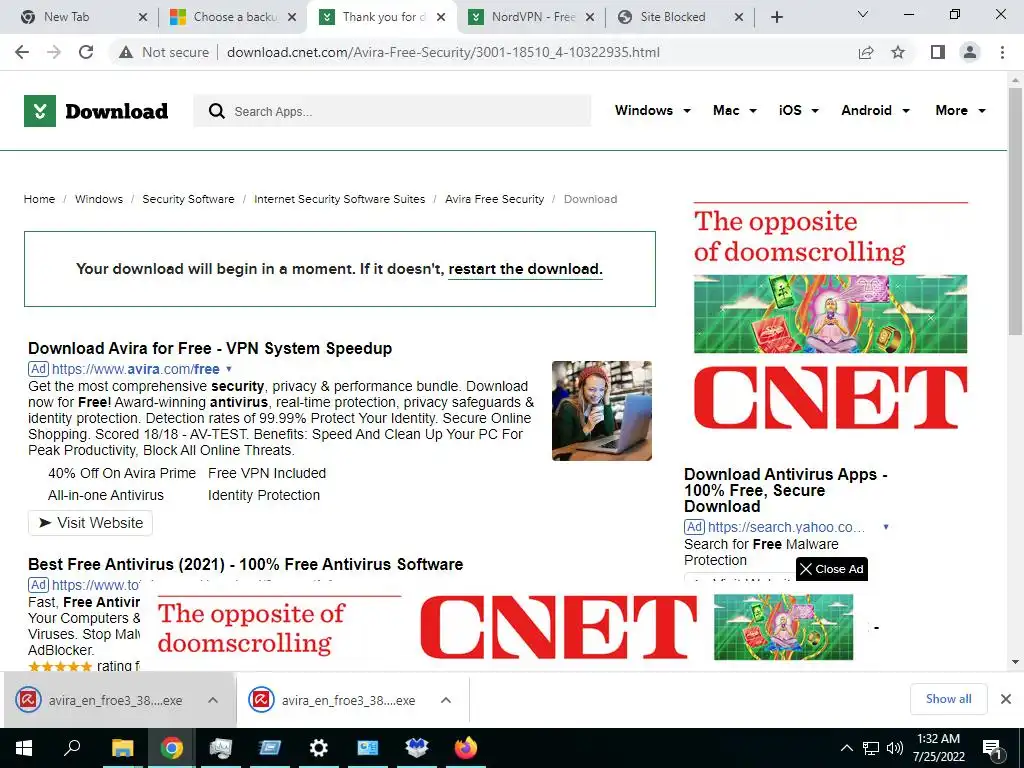Open Download Antivirus Apps sidebar ad
This screenshot has width=1024, height=768.
tap(786, 490)
